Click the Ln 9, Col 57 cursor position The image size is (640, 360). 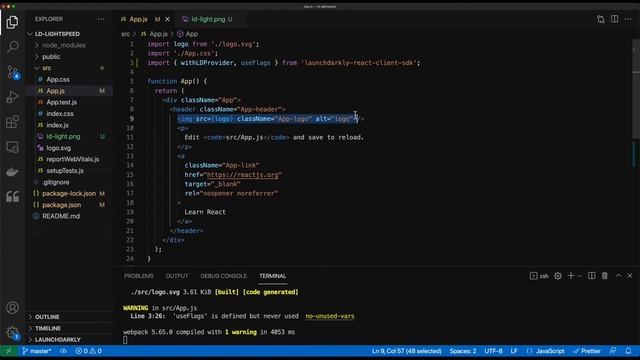[407, 351]
